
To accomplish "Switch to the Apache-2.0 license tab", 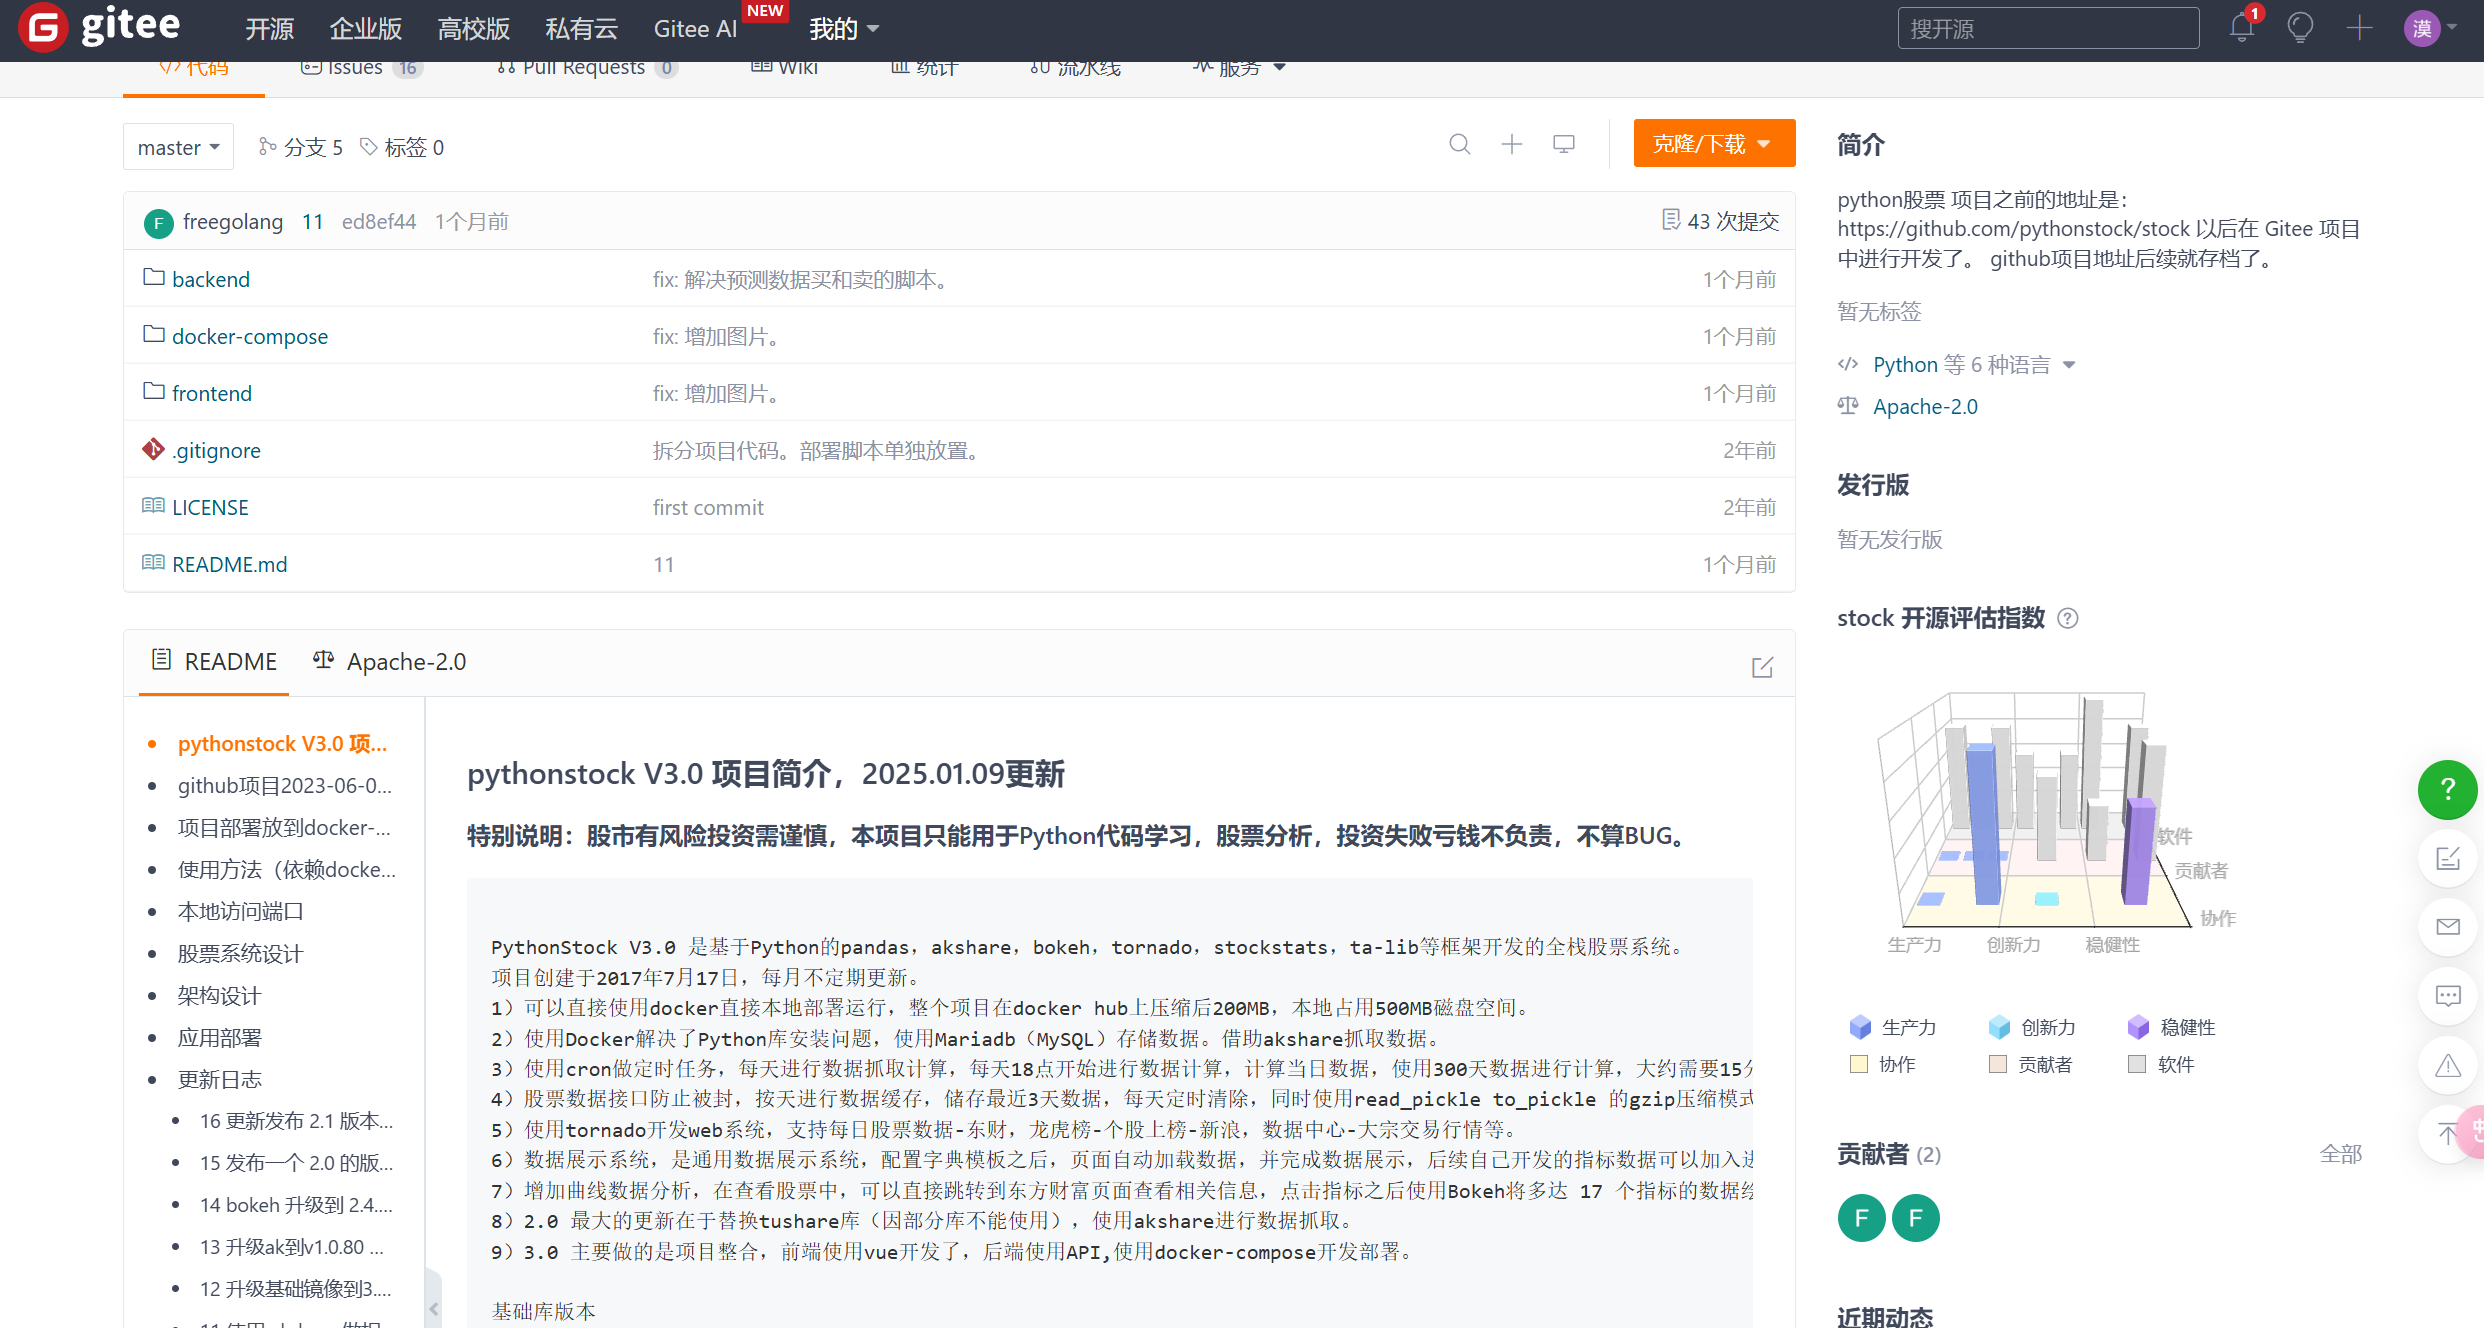I will [390, 662].
